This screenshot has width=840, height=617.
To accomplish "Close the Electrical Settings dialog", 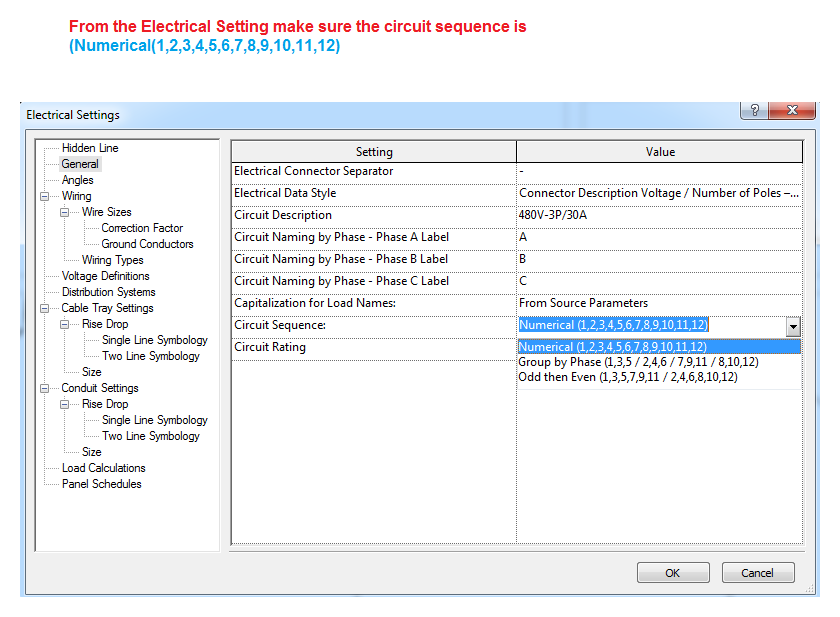I will tap(792, 110).
